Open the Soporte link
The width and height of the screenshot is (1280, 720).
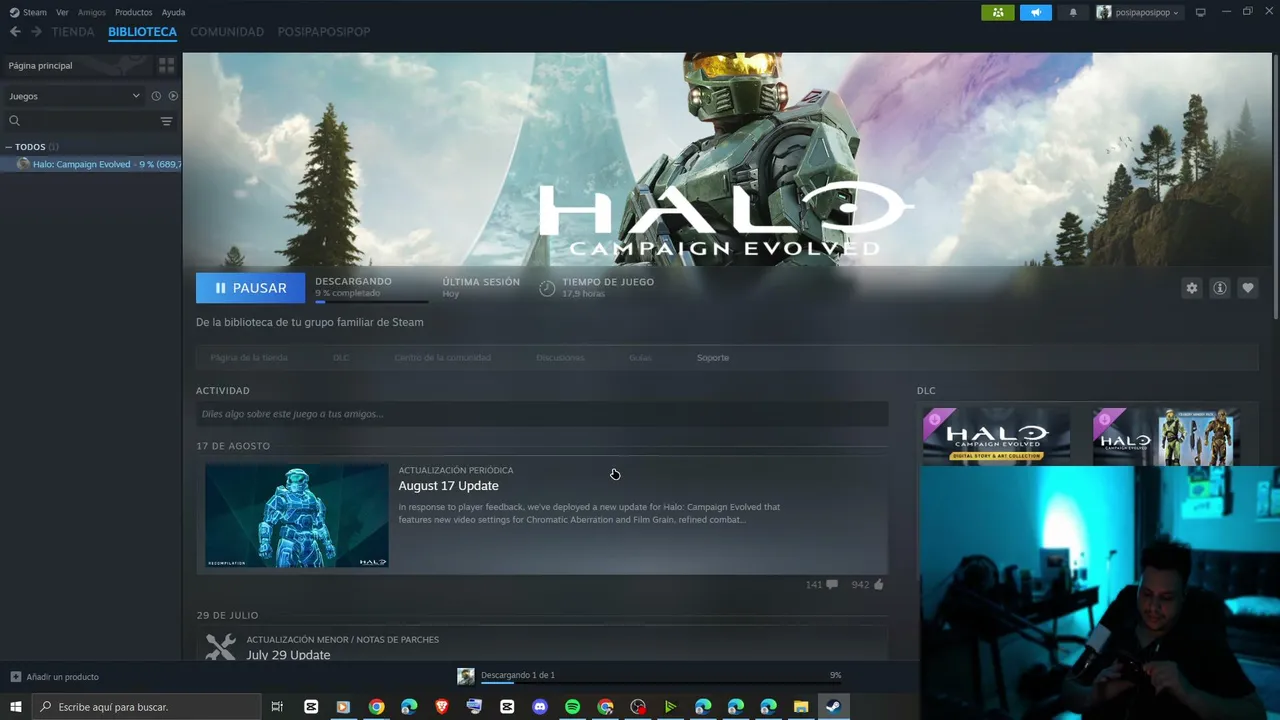713,358
